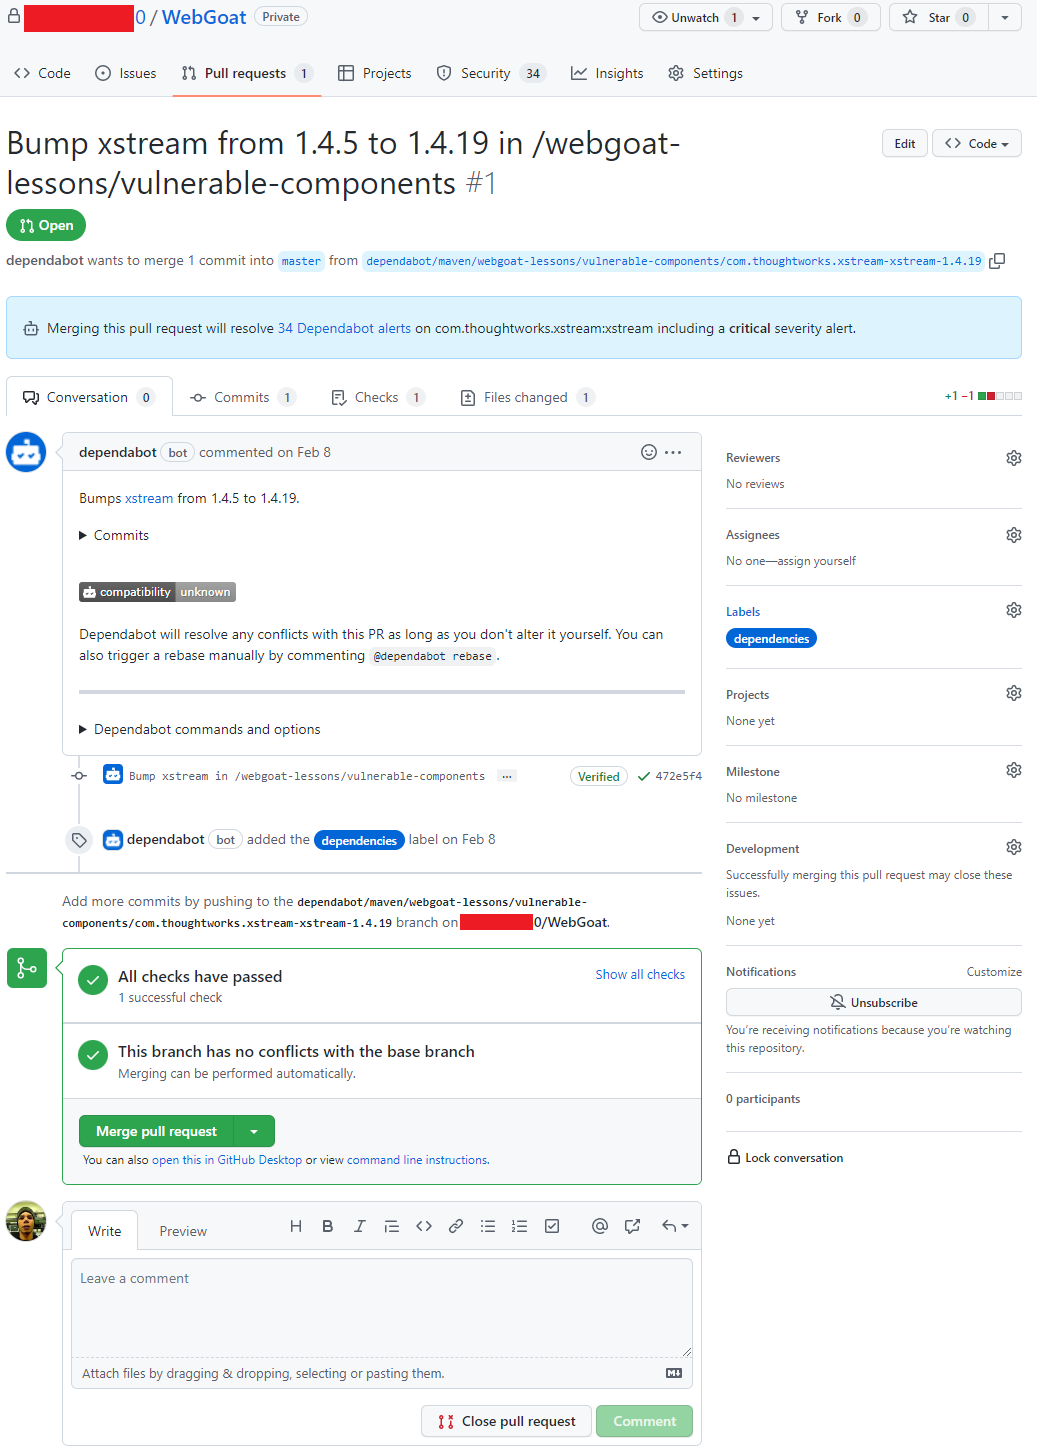The image size is (1037, 1452).
Task: Edit Projects with the gear icon
Action: click(x=1014, y=693)
